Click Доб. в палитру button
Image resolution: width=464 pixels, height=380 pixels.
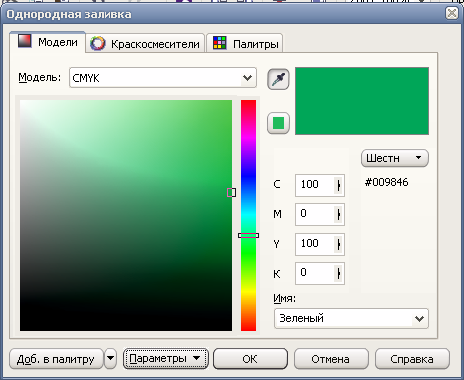pos(56,359)
